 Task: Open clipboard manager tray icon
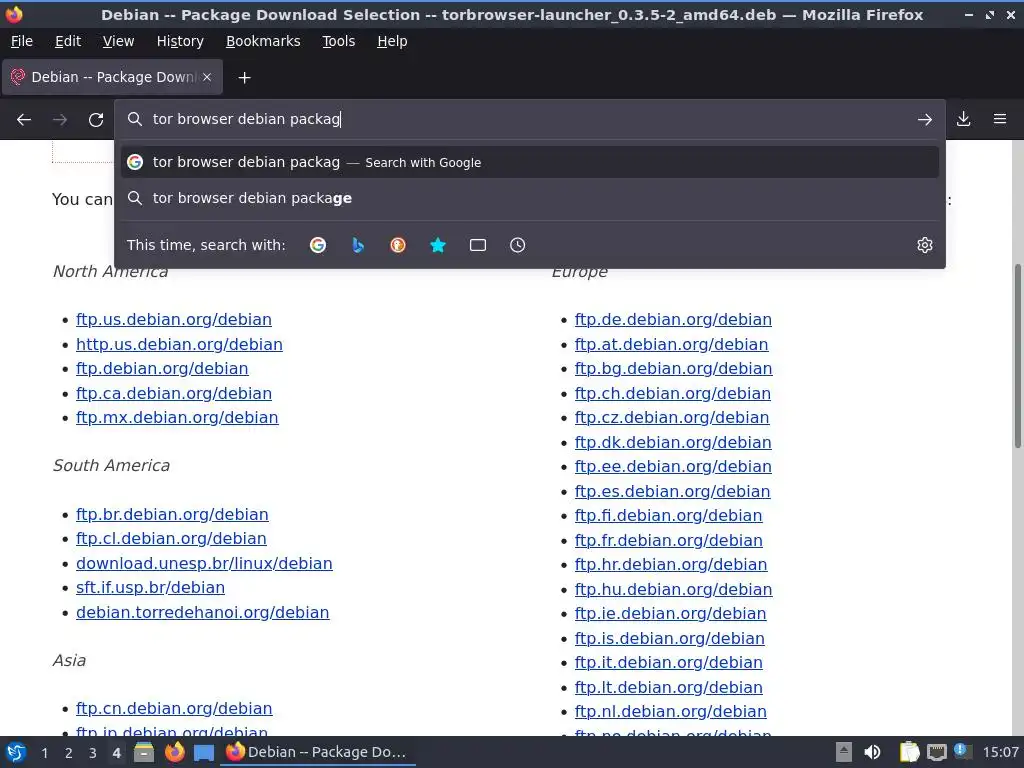(910, 752)
